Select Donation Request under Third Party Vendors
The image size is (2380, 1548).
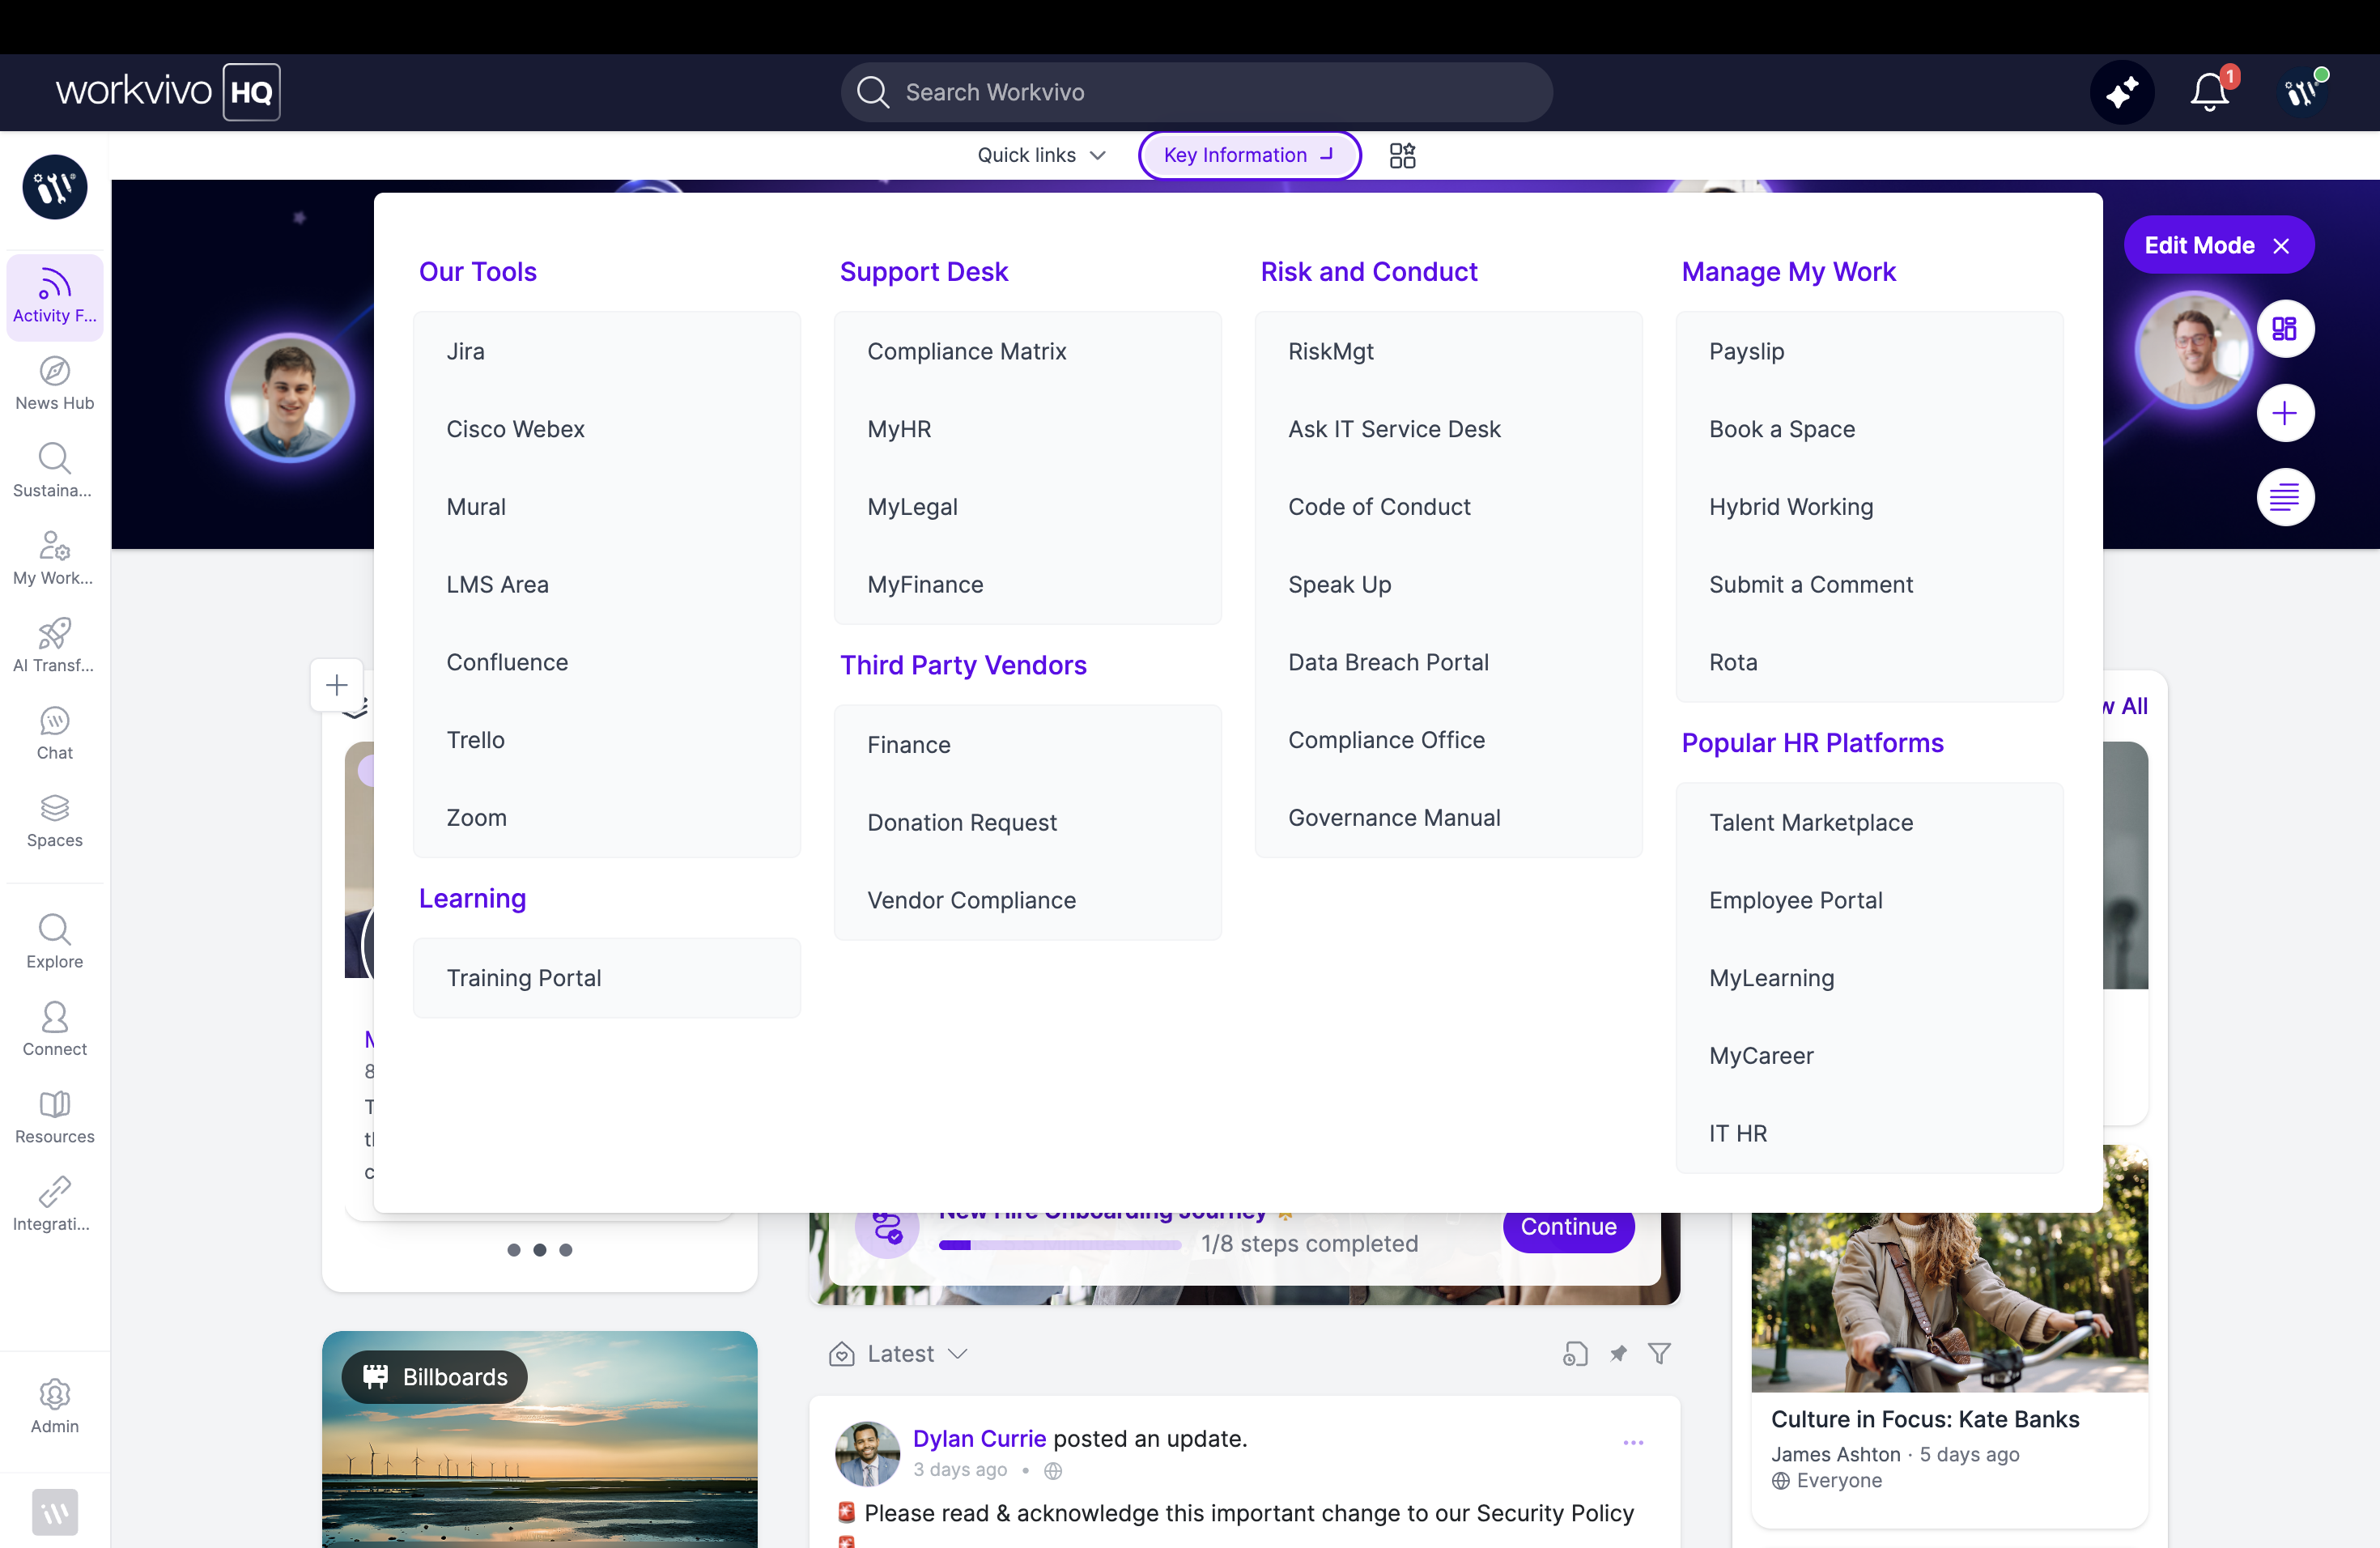pyautogui.click(x=1028, y=822)
